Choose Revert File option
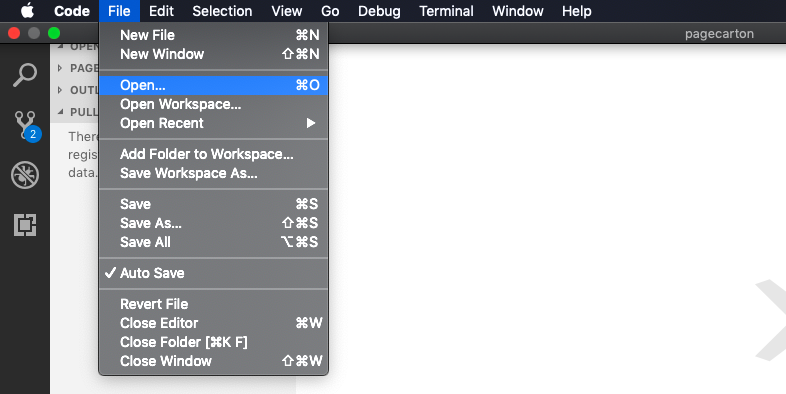 click(x=214, y=304)
